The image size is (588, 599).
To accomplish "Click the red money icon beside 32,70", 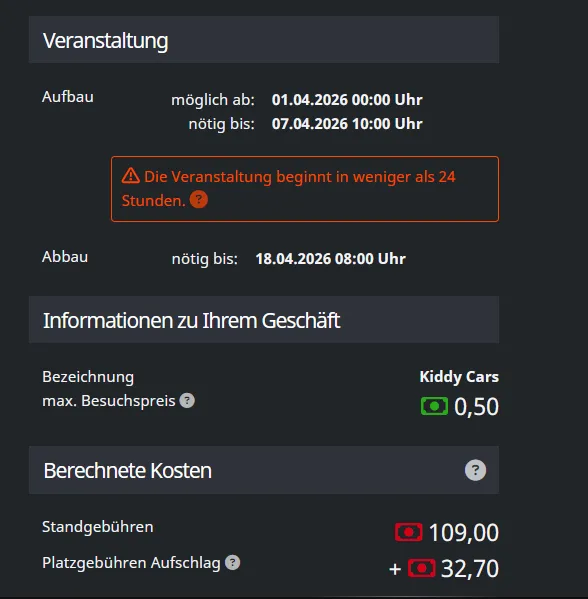I will 421,568.
